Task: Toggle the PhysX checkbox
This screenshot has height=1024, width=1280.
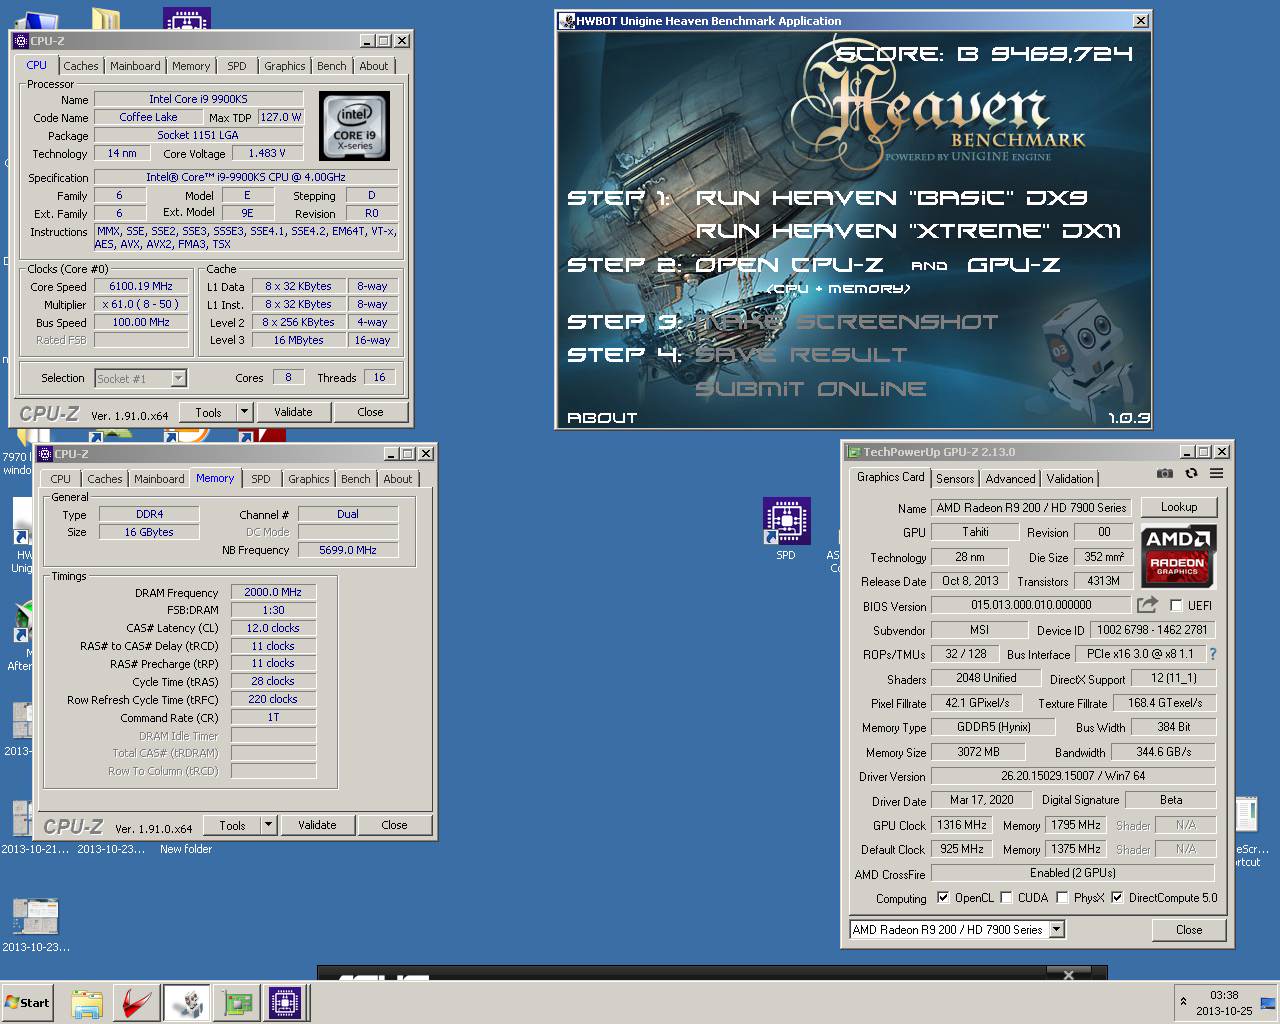Action: 1062,898
